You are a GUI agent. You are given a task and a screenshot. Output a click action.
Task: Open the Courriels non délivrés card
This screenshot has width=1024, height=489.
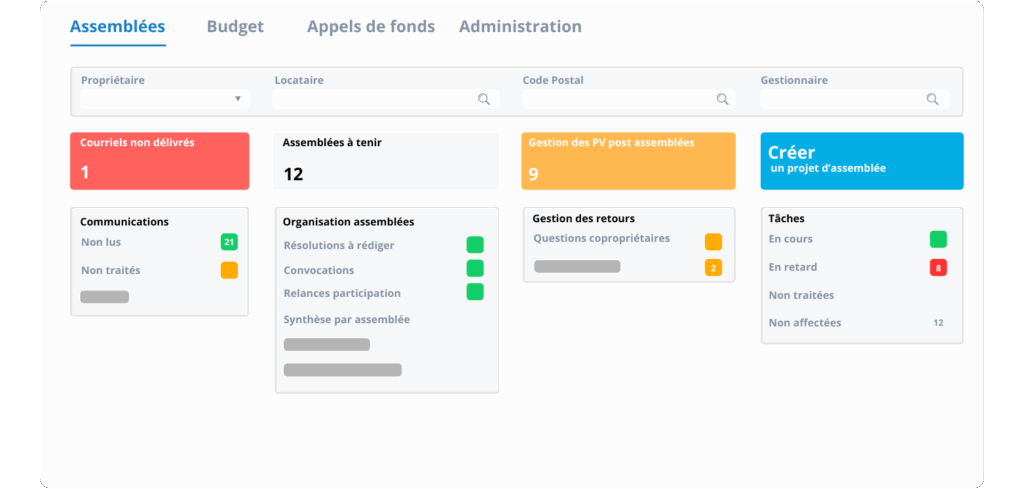coord(159,161)
